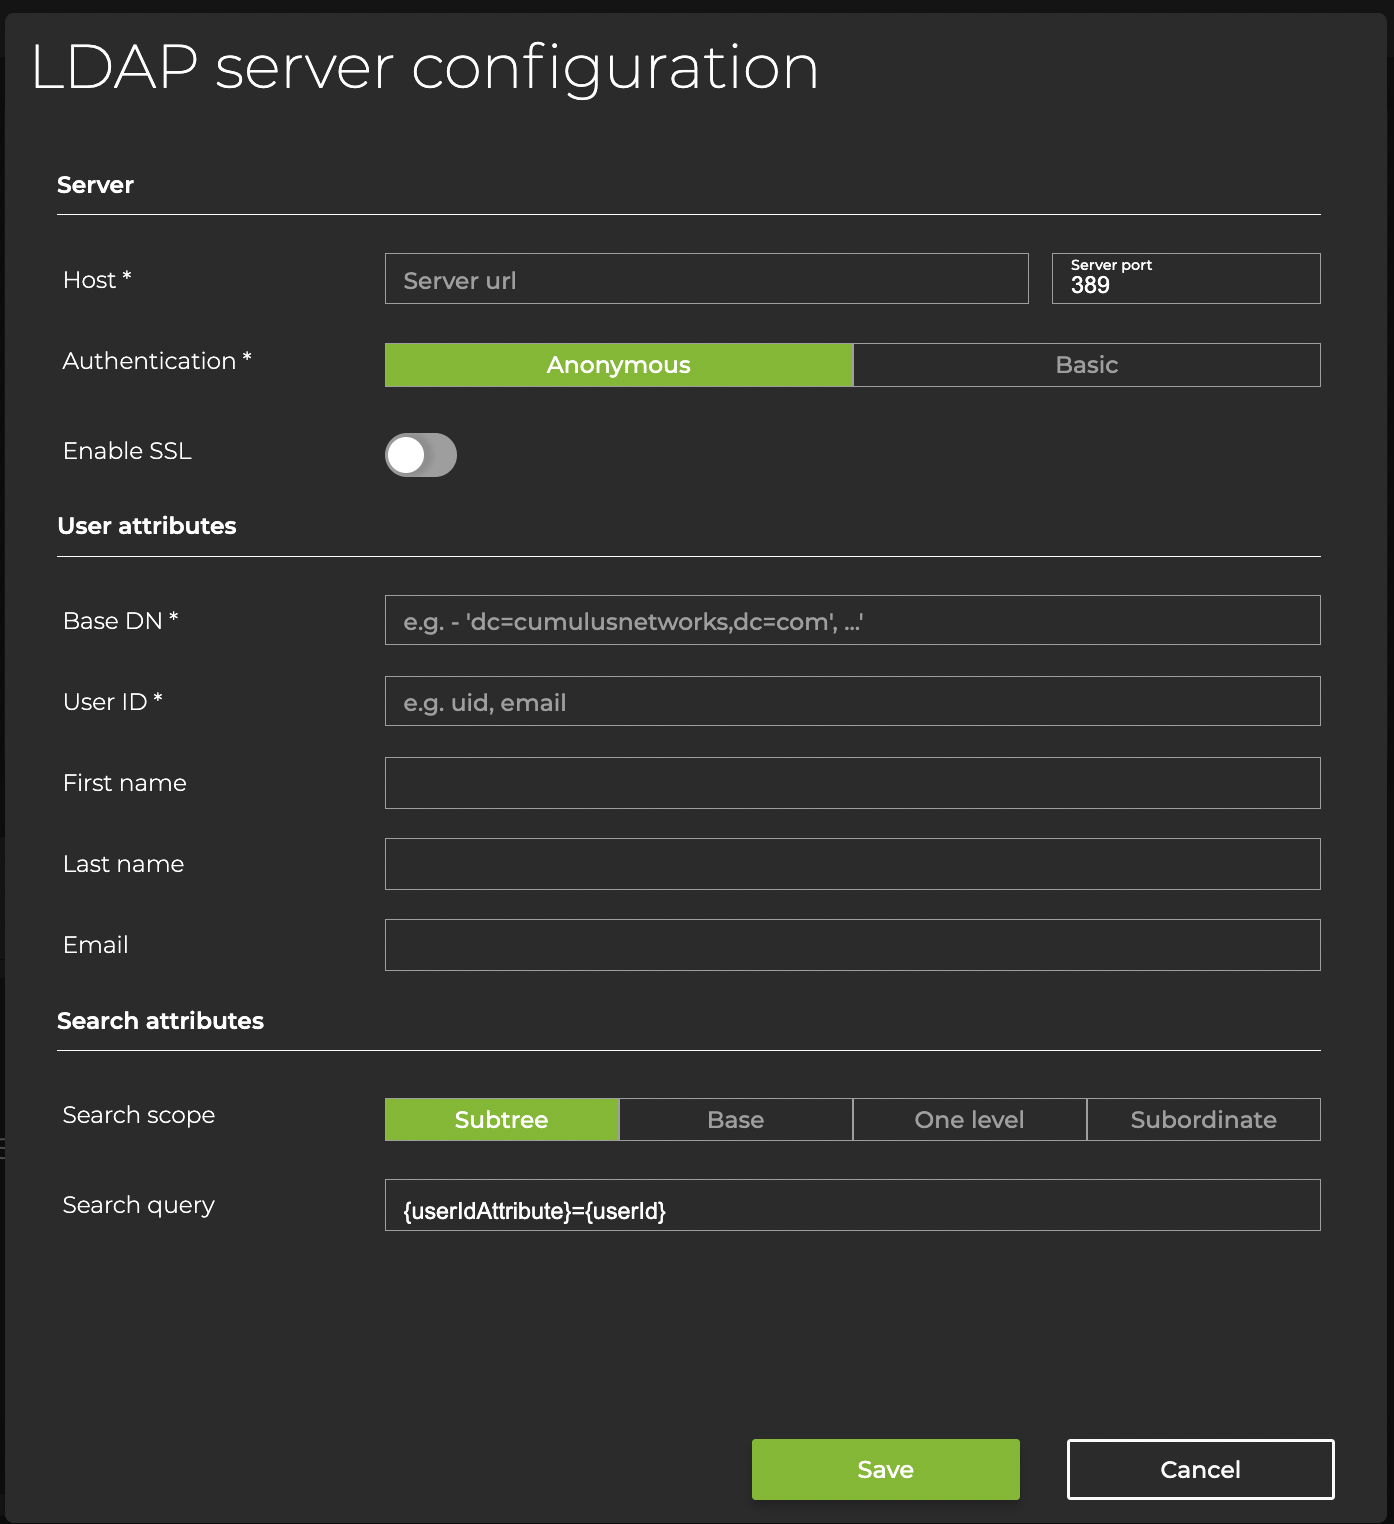Focus the Last name field

852,864
